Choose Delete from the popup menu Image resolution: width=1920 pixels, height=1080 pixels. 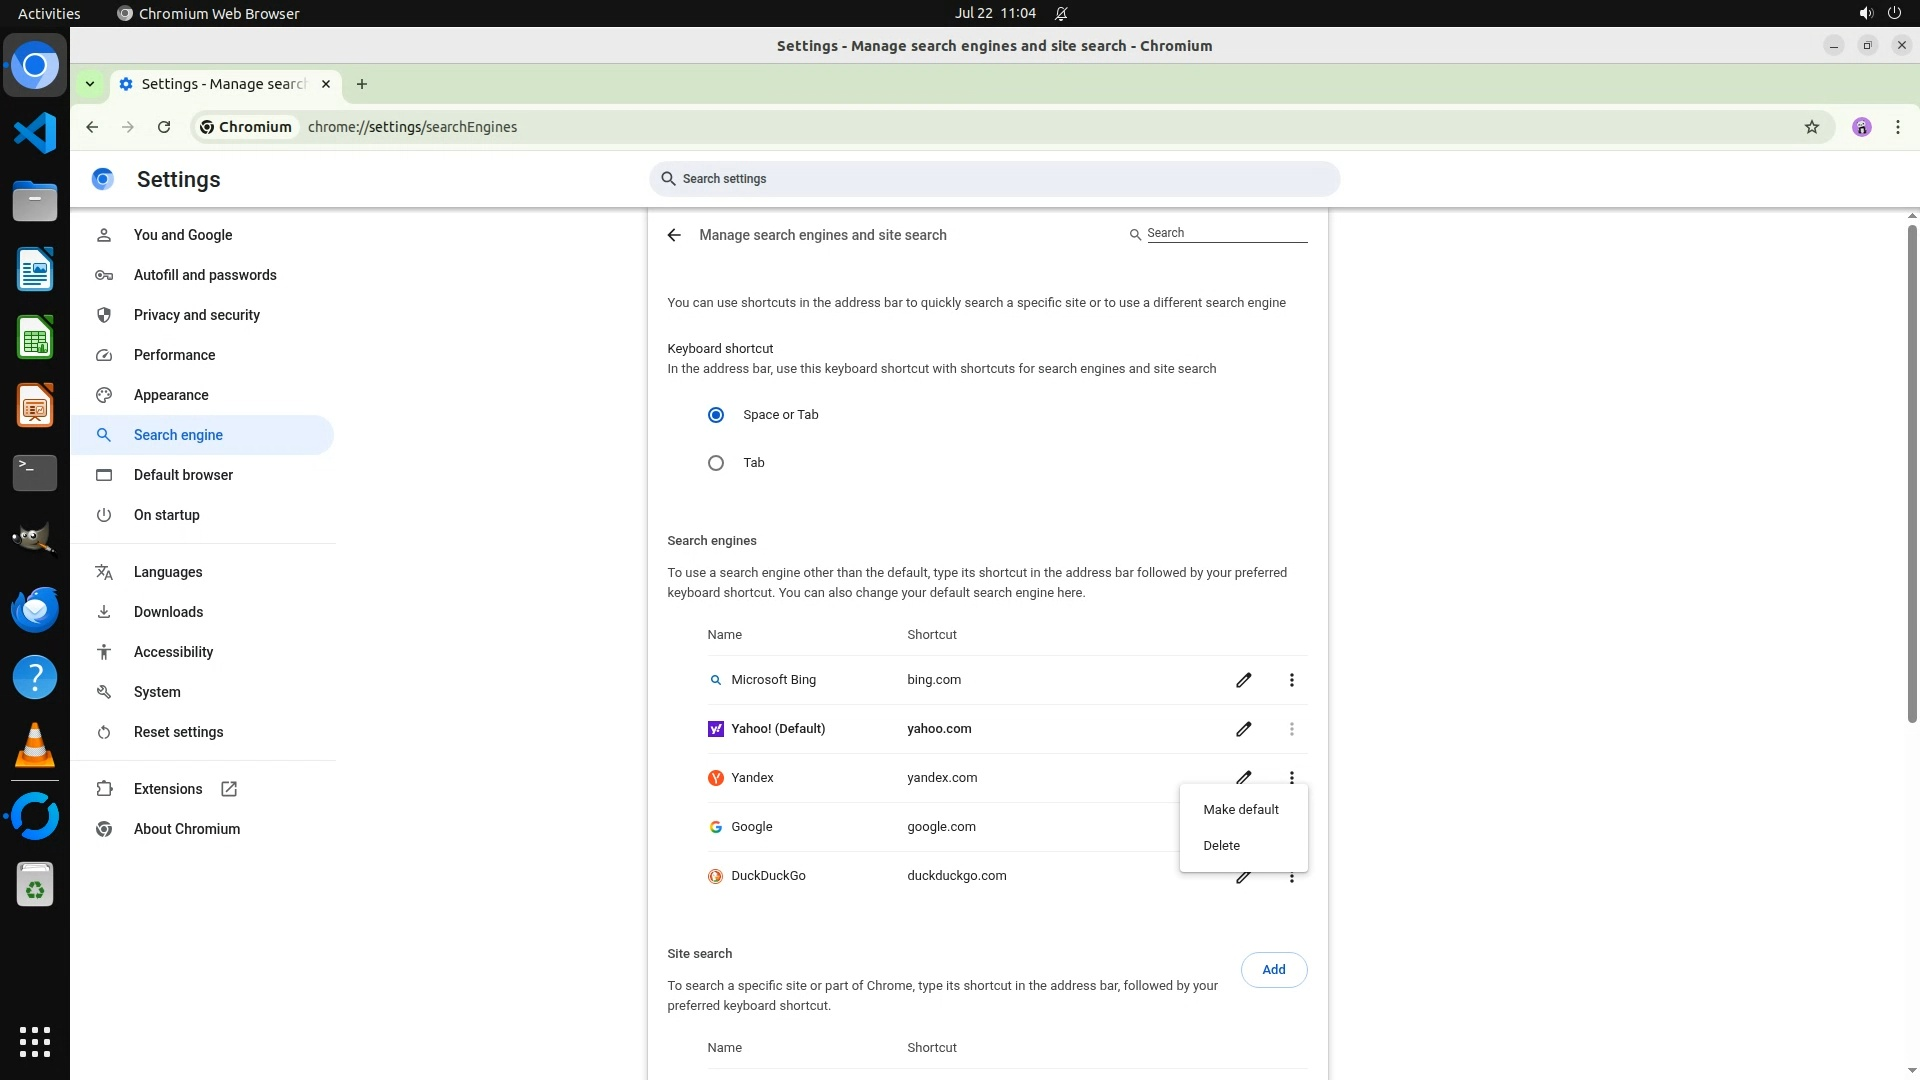(x=1221, y=846)
